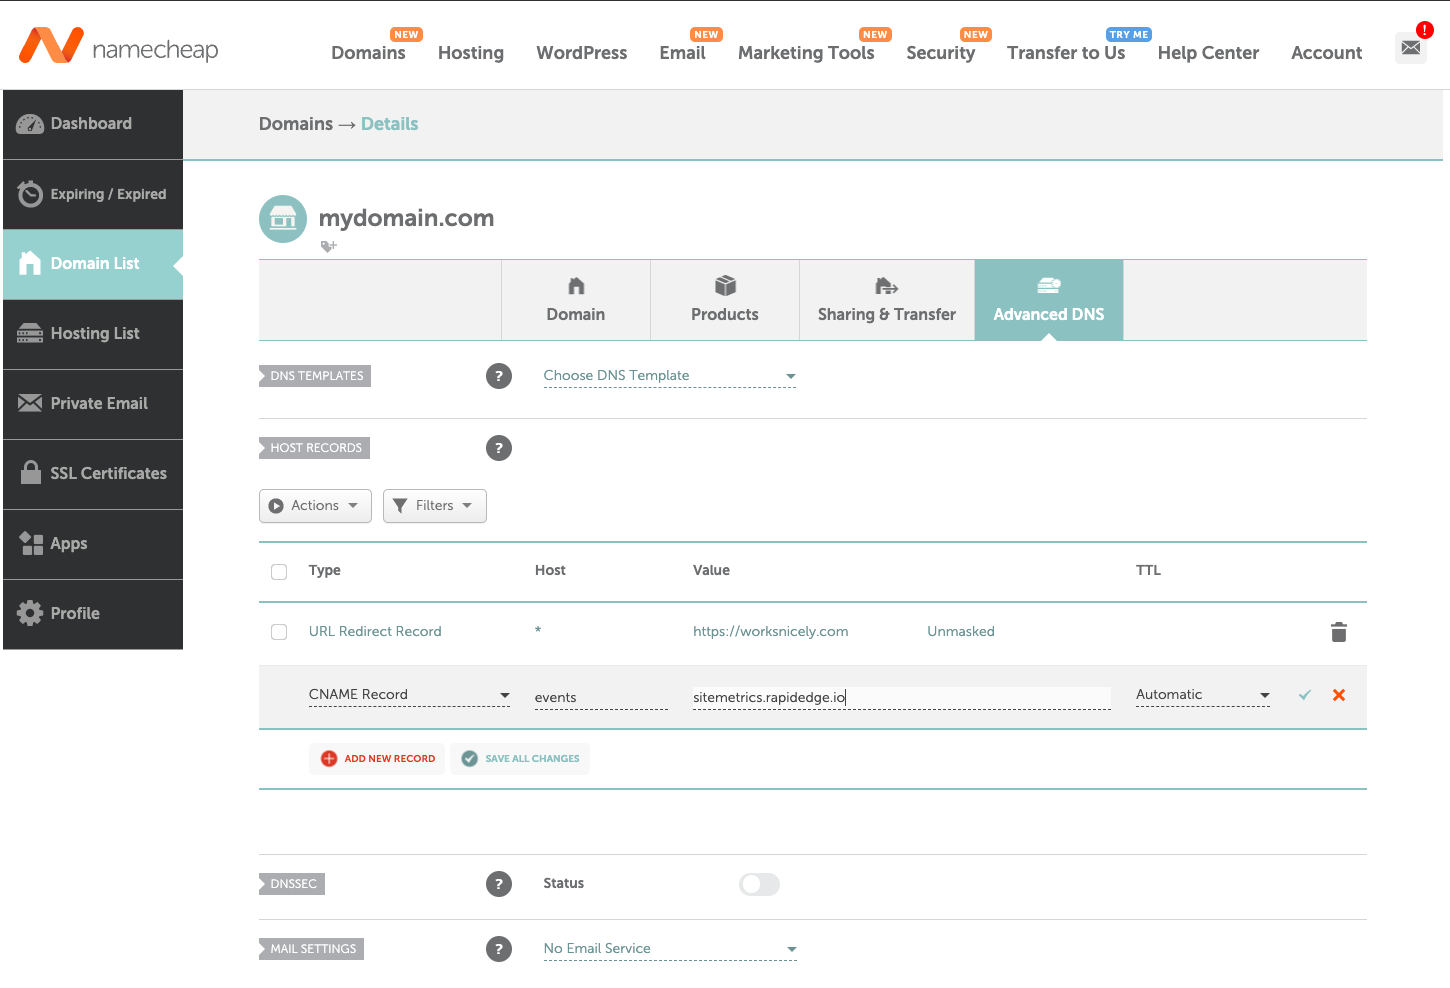Select Expiring / Expired in the sidebar
1450x988 pixels.
click(93, 194)
